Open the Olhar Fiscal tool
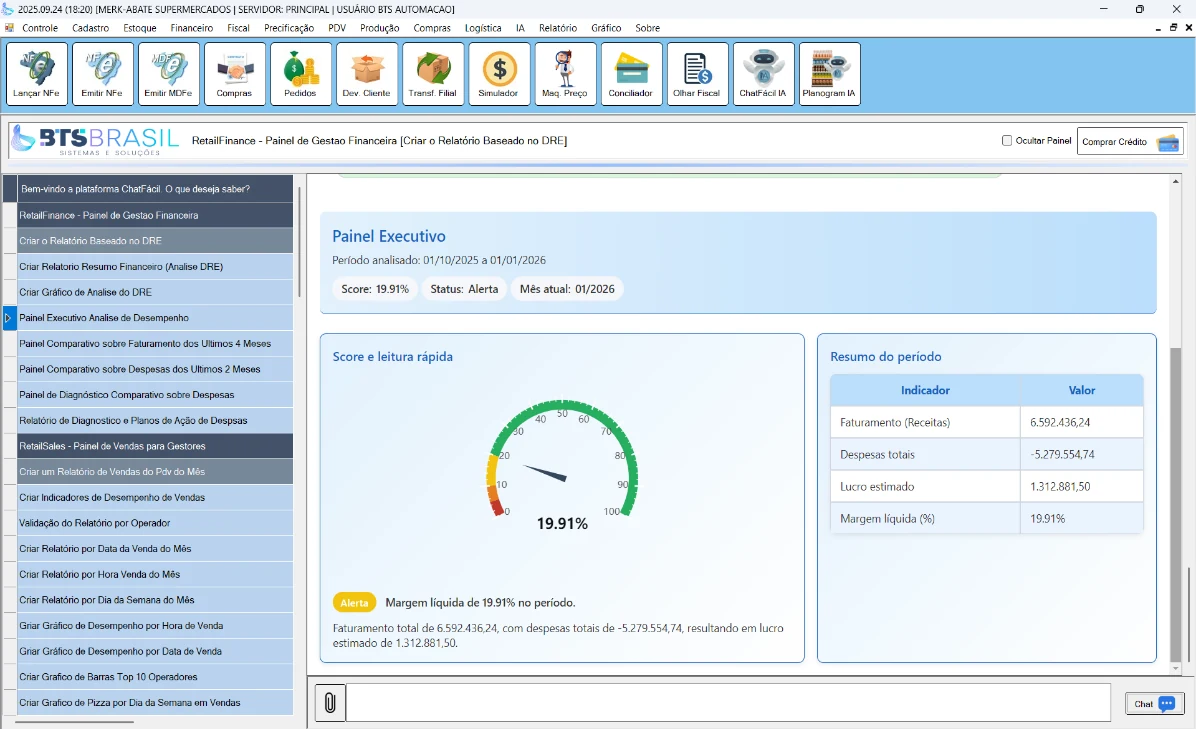This screenshot has width=1196, height=729. point(697,73)
